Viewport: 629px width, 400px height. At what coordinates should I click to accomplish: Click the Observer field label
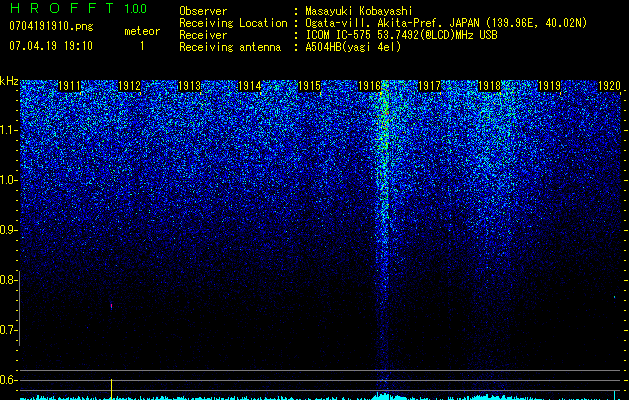(x=203, y=11)
